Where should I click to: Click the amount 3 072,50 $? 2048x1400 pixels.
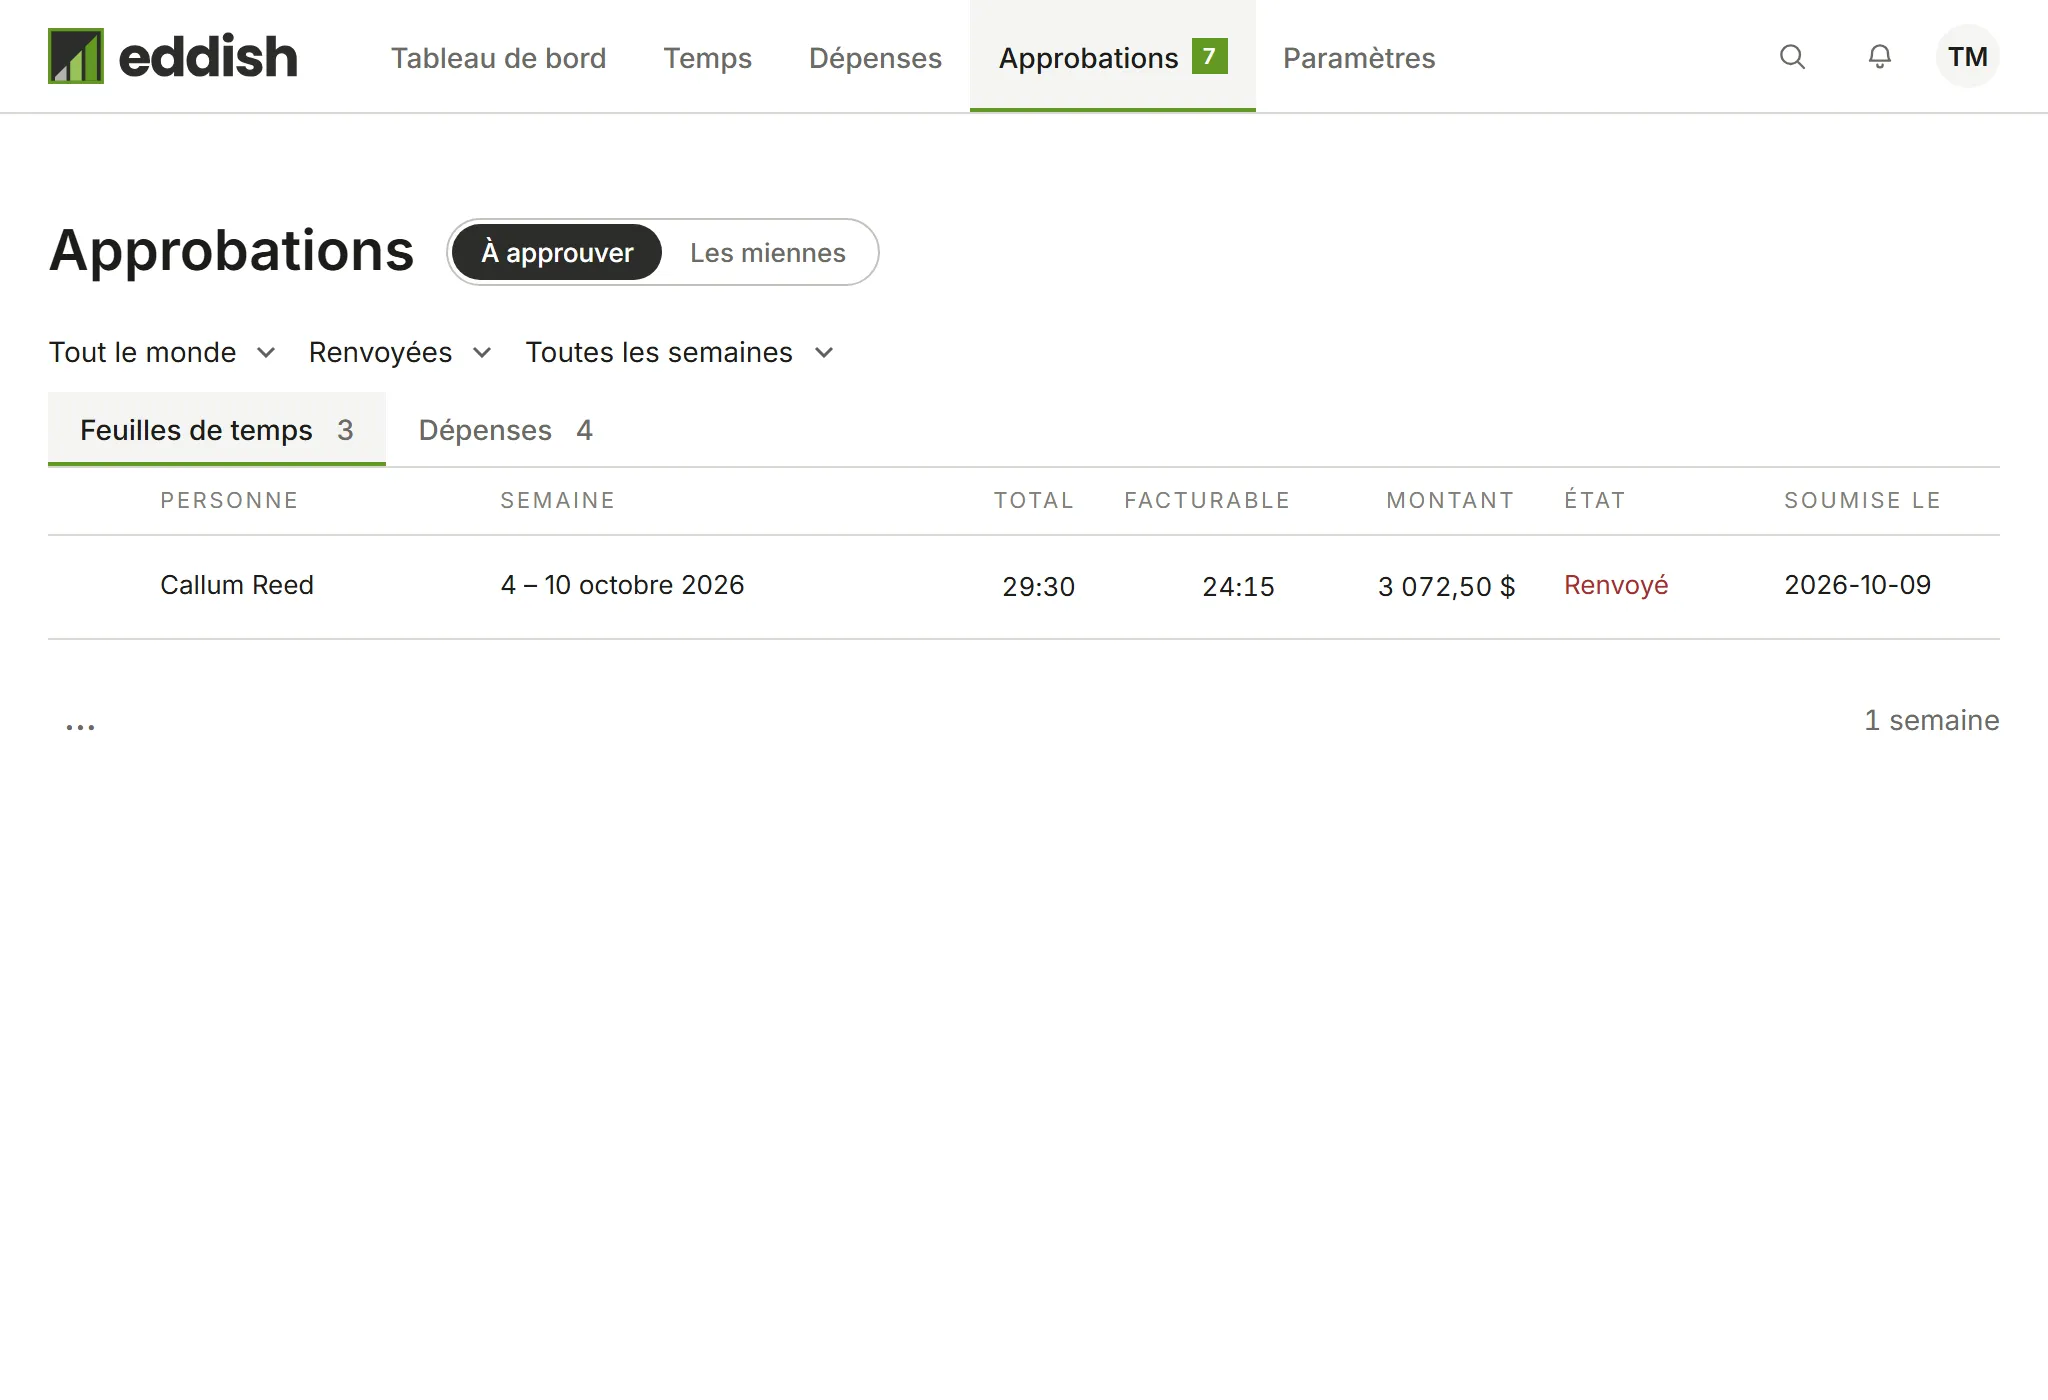coord(1446,586)
